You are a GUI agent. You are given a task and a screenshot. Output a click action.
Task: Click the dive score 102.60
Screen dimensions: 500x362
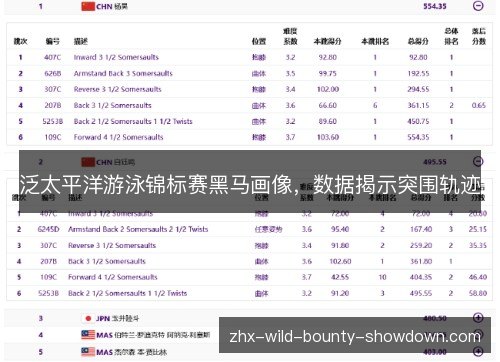340,261
